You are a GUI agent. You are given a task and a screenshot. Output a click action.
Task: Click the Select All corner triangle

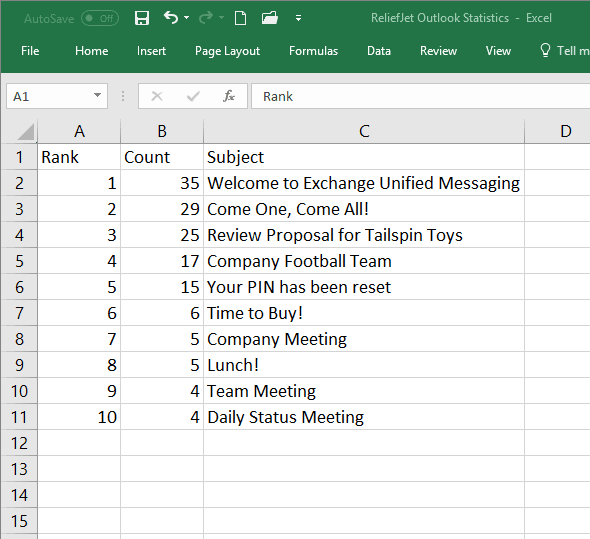click(x=25, y=132)
